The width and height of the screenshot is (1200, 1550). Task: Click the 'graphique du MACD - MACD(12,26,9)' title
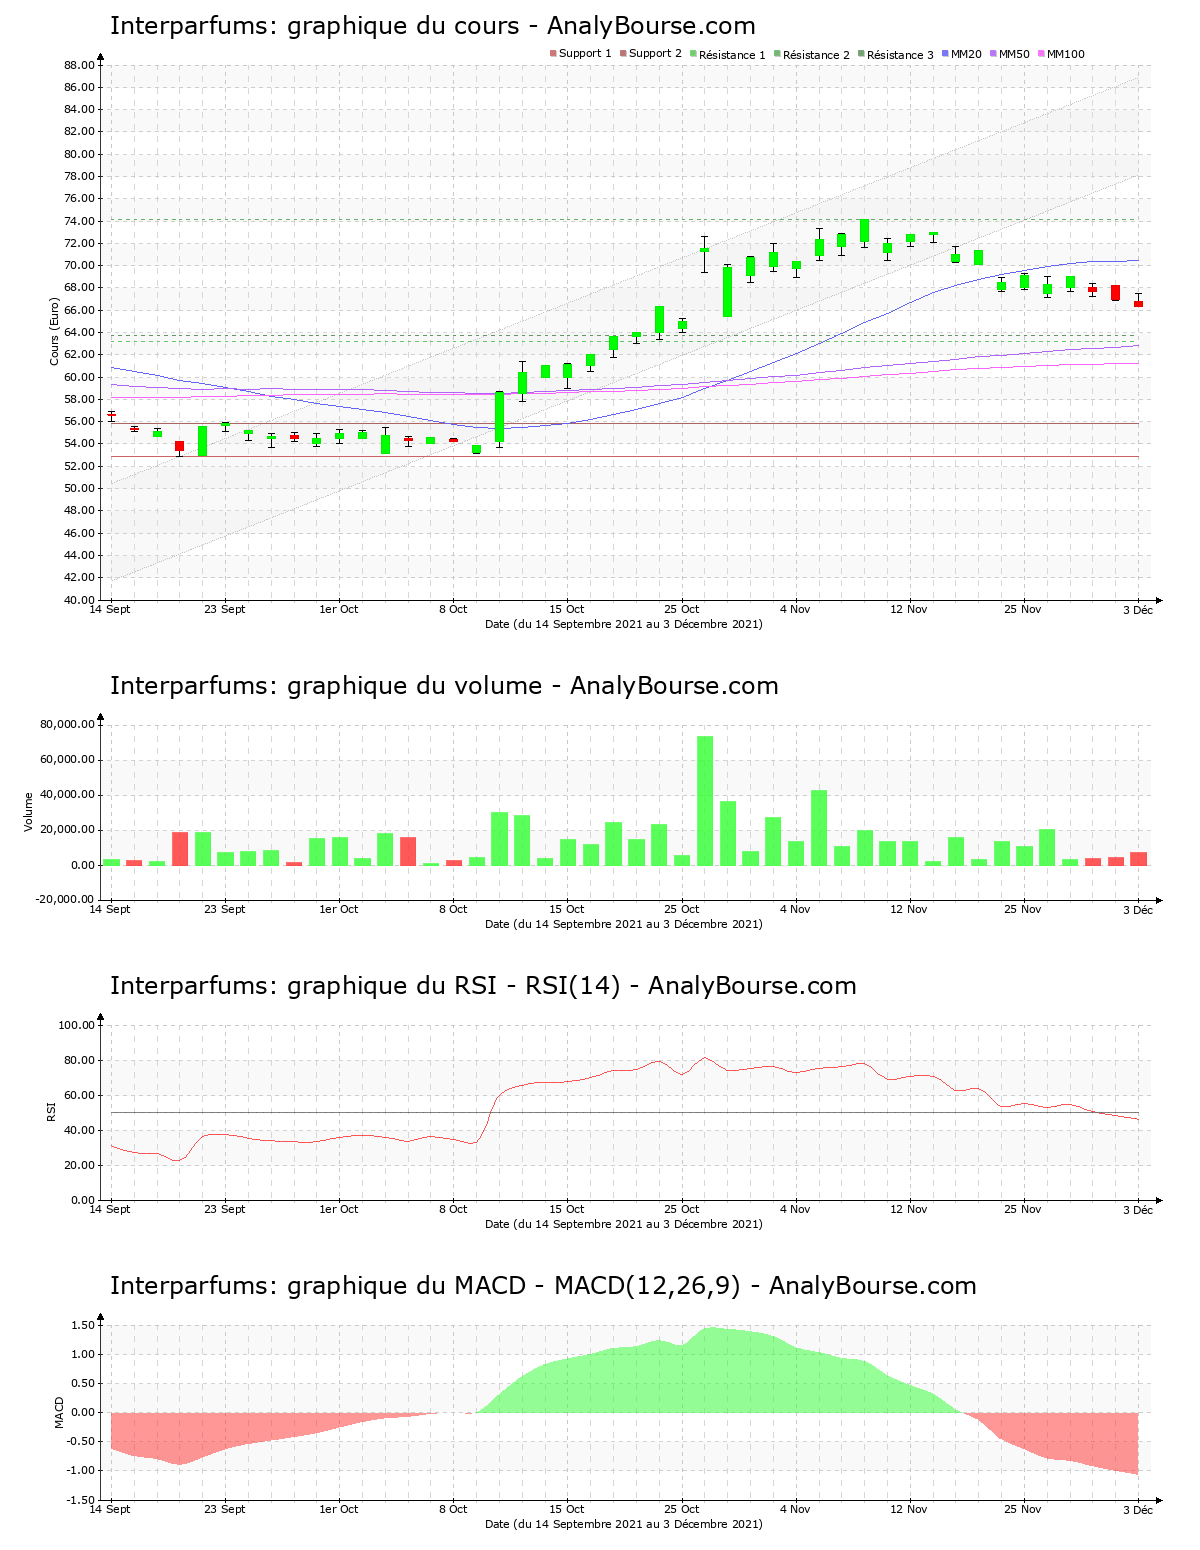(543, 1286)
